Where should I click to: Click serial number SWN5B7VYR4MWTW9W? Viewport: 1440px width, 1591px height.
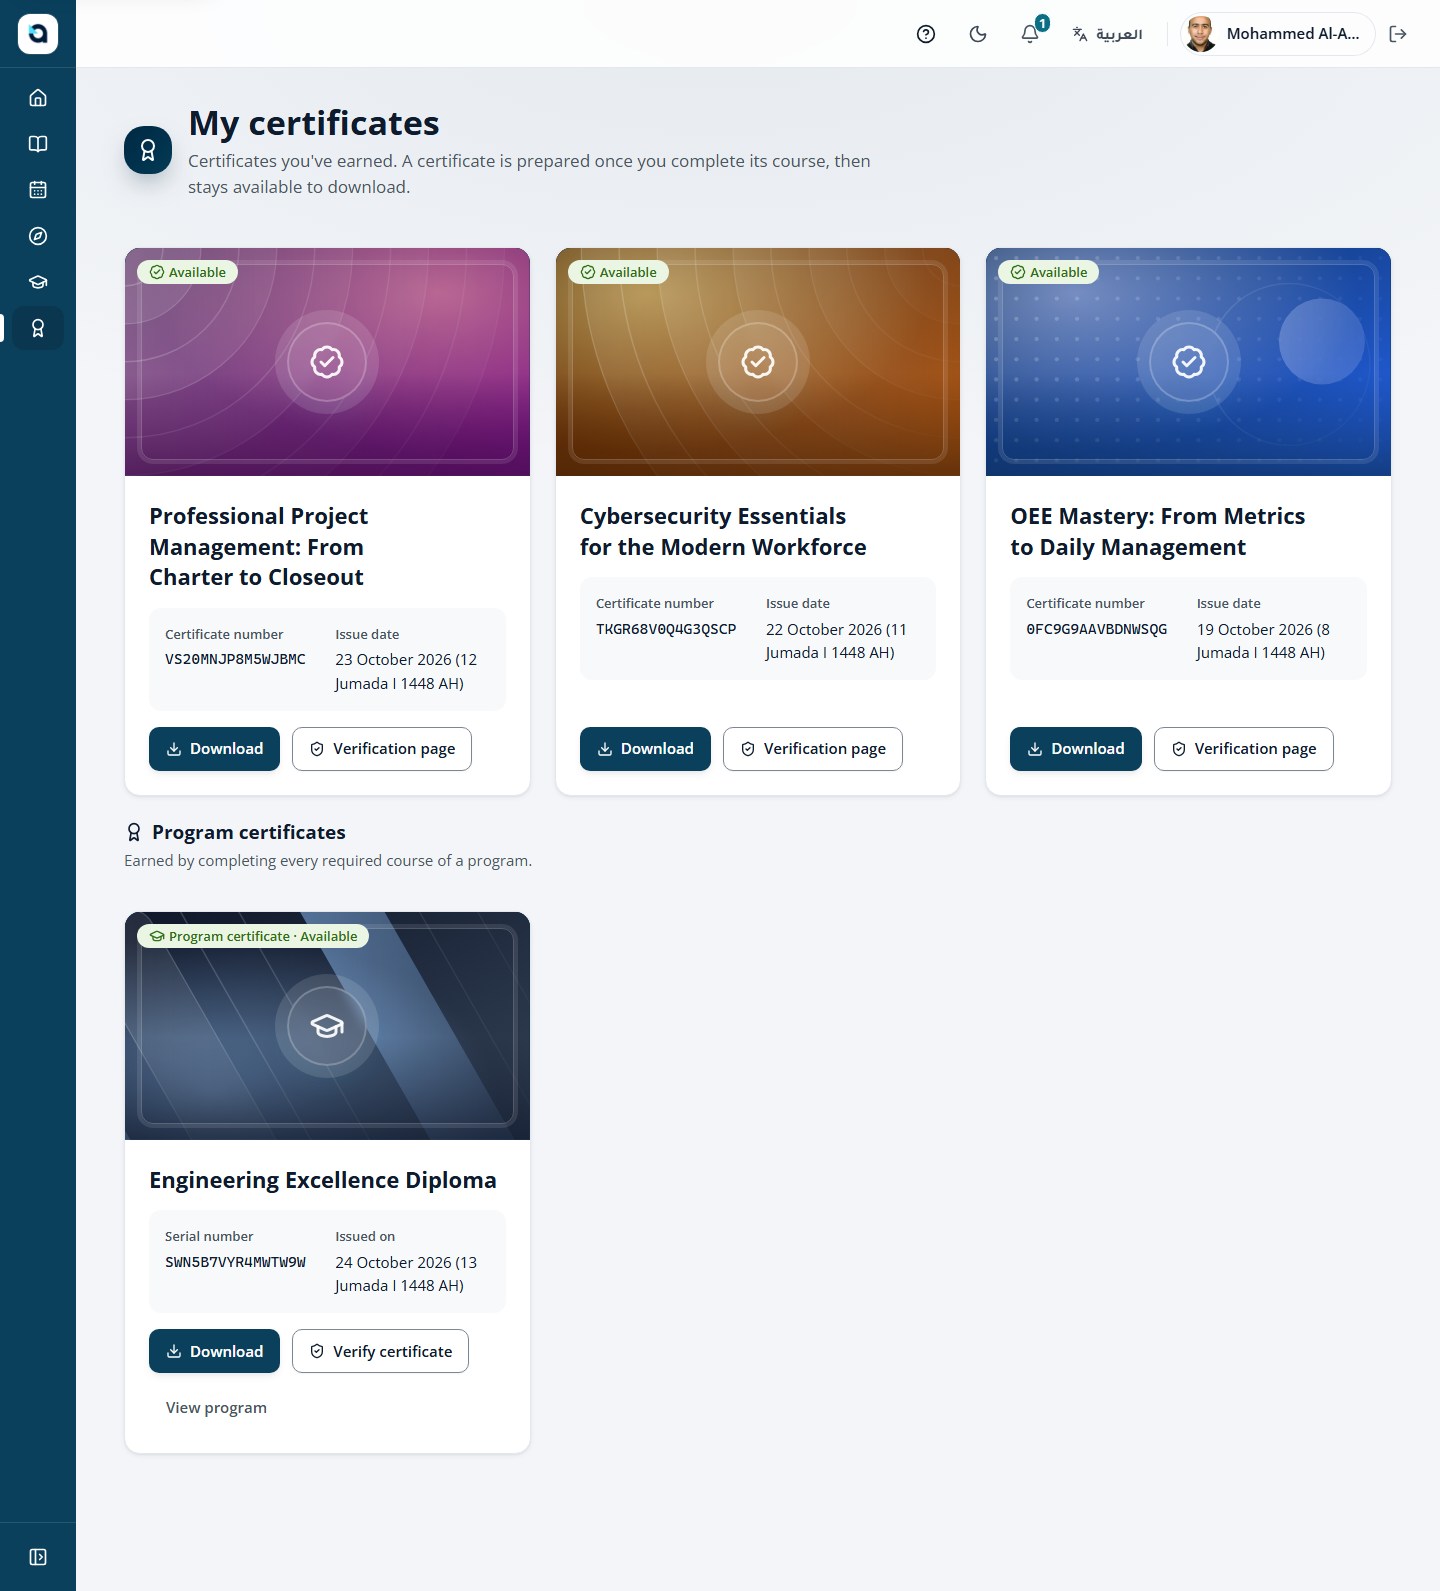235,1263
